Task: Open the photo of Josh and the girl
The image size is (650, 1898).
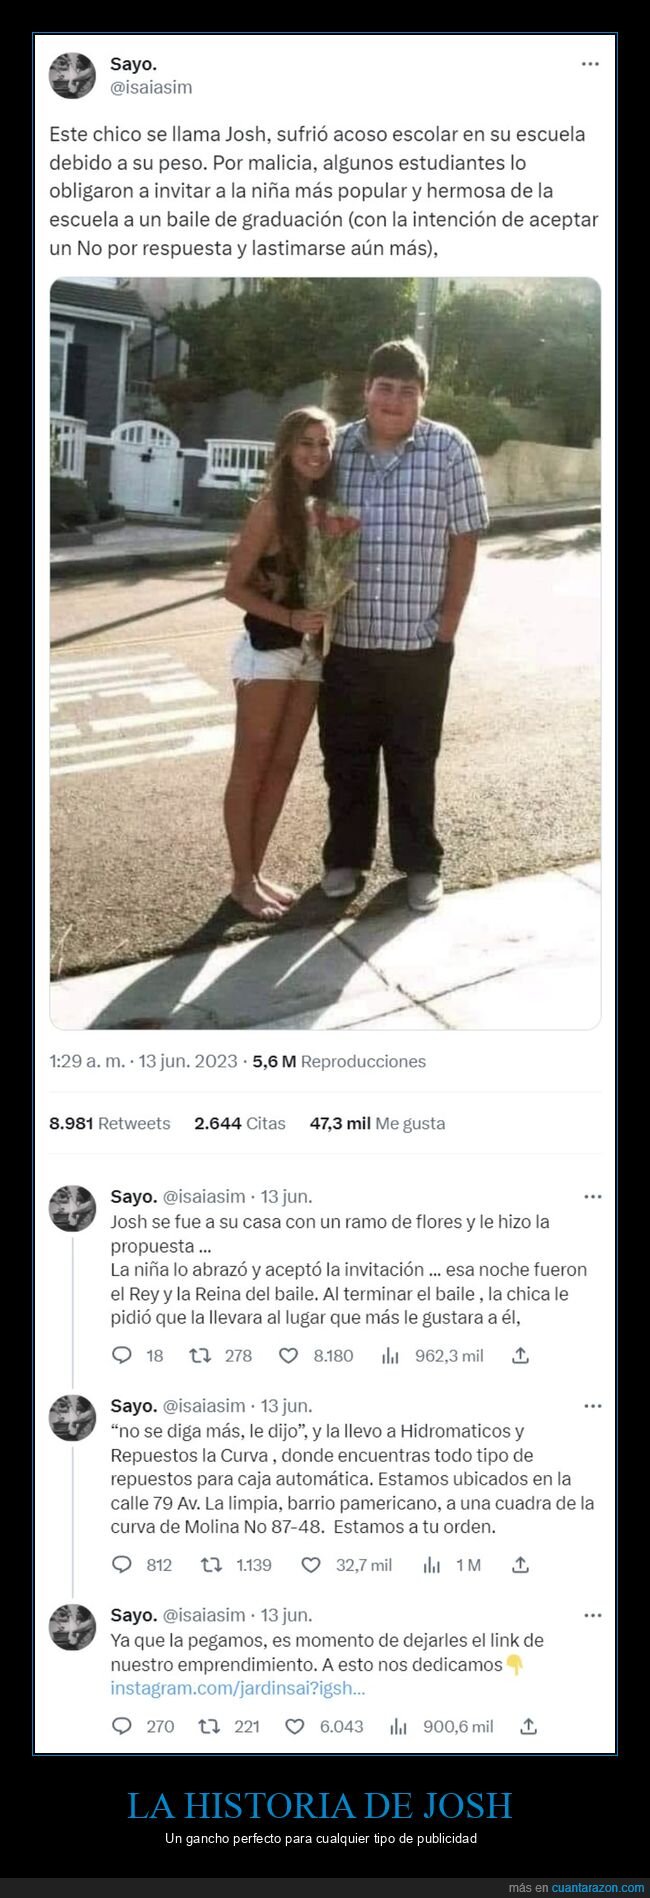Action: (325, 653)
